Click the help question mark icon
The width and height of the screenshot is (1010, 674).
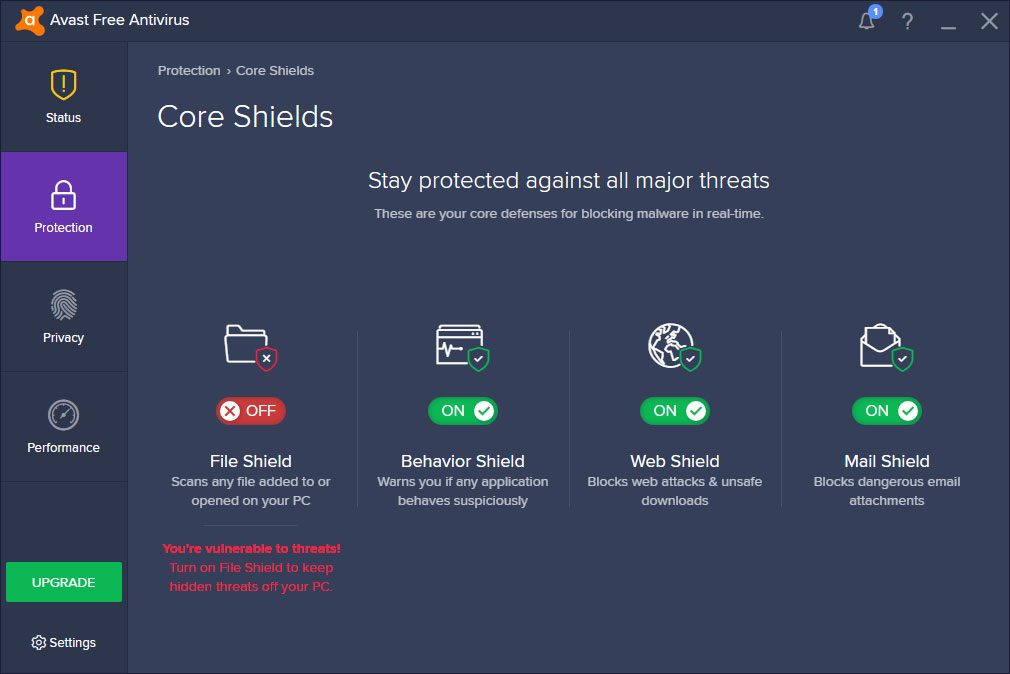(907, 21)
